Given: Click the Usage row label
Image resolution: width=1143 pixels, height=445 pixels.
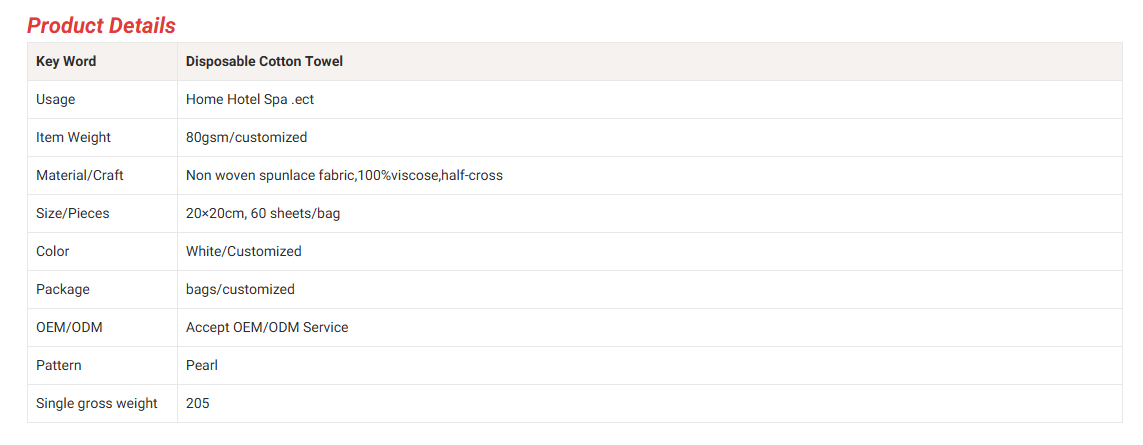Looking at the screenshot, I should click(55, 99).
